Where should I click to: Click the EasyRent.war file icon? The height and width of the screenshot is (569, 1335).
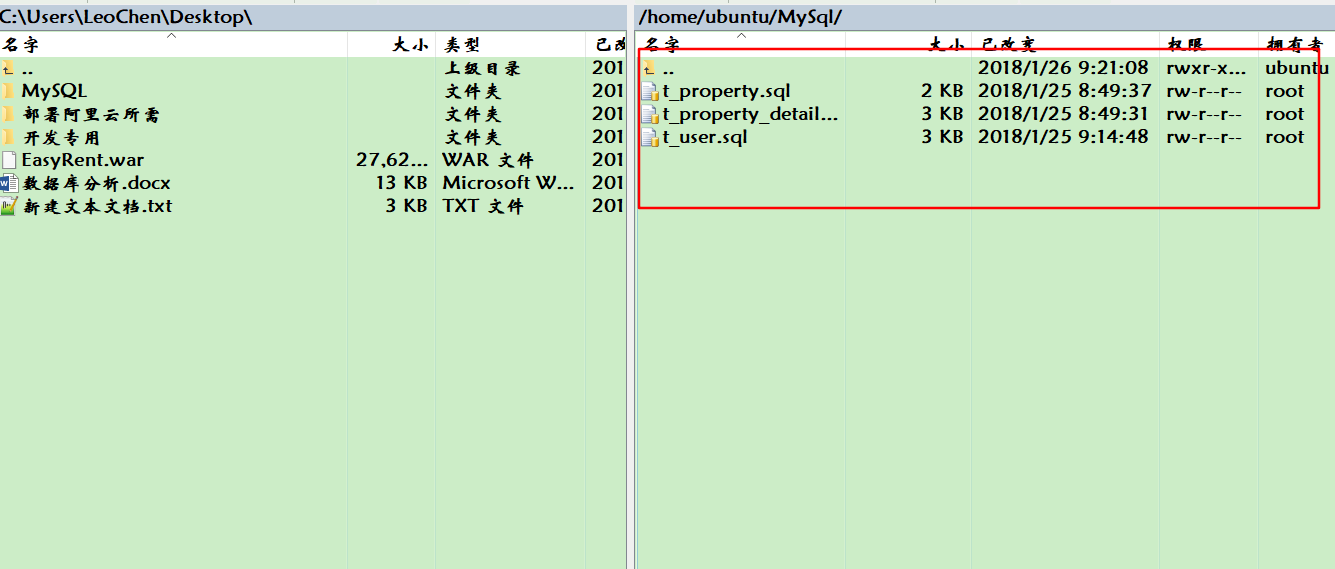[9, 160]
